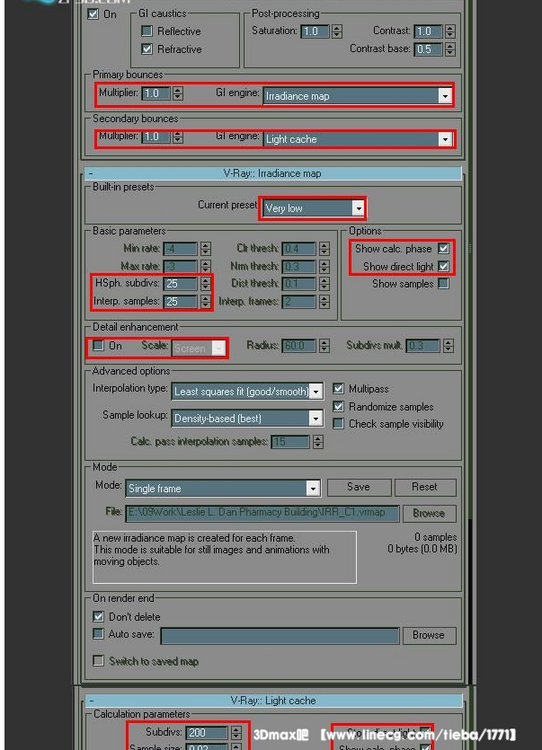This screenshot has width=542, height=750.
Task: Uncheck Randomize samples option
Action: coord(338,407)
